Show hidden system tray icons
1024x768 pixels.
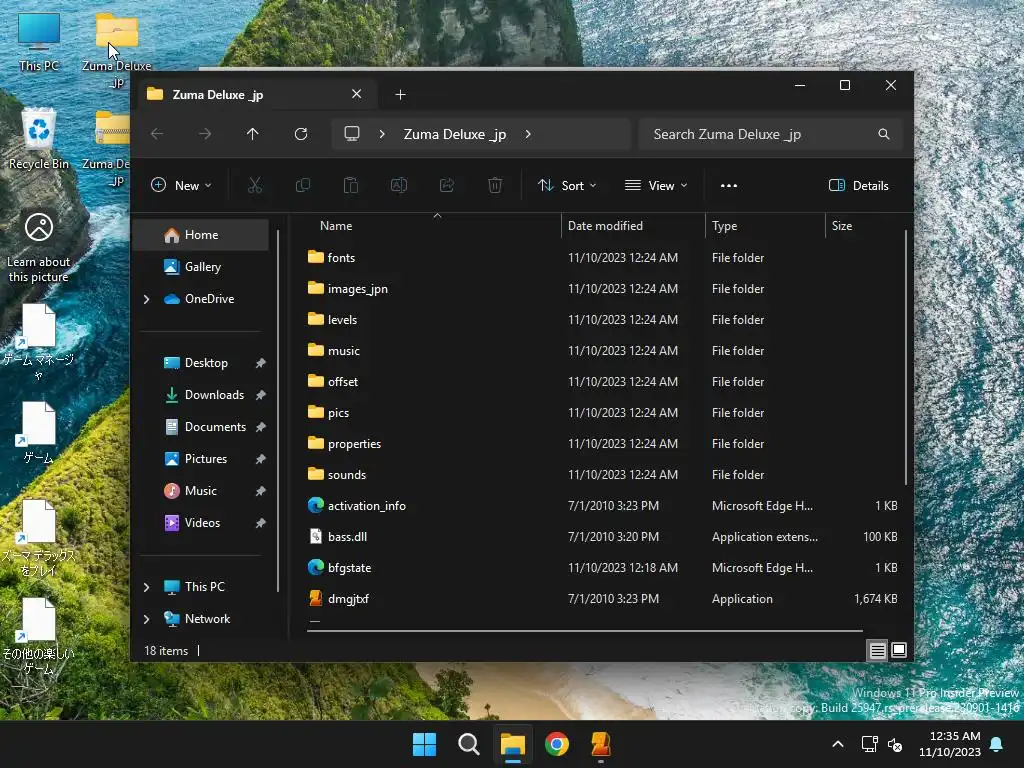[x=838, y=744]
